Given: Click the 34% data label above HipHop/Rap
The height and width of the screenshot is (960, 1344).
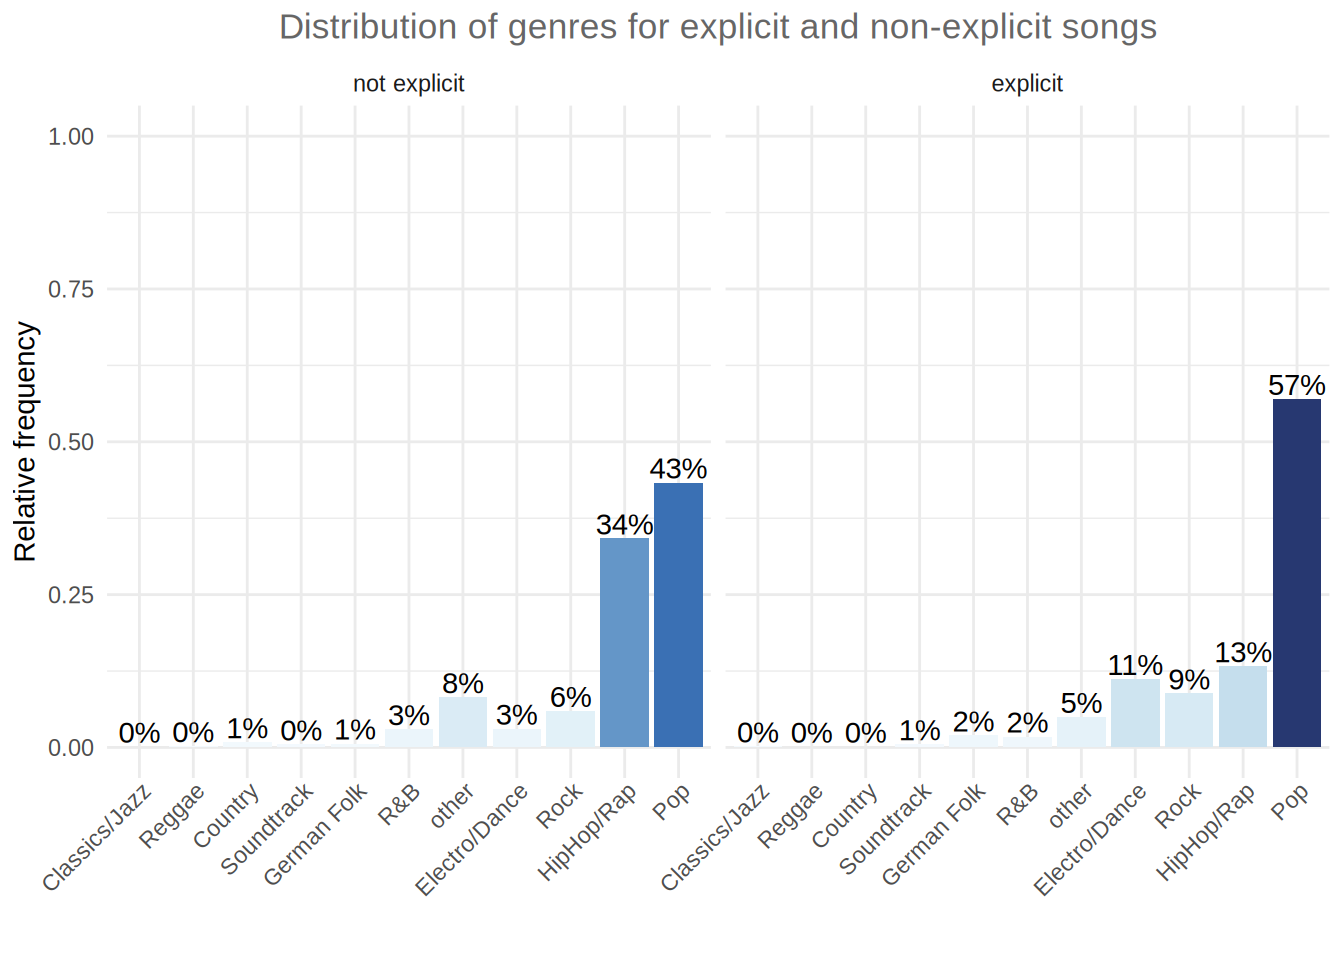Looking at the screenshot, I should pyautogui.click(x=624, y=524).
